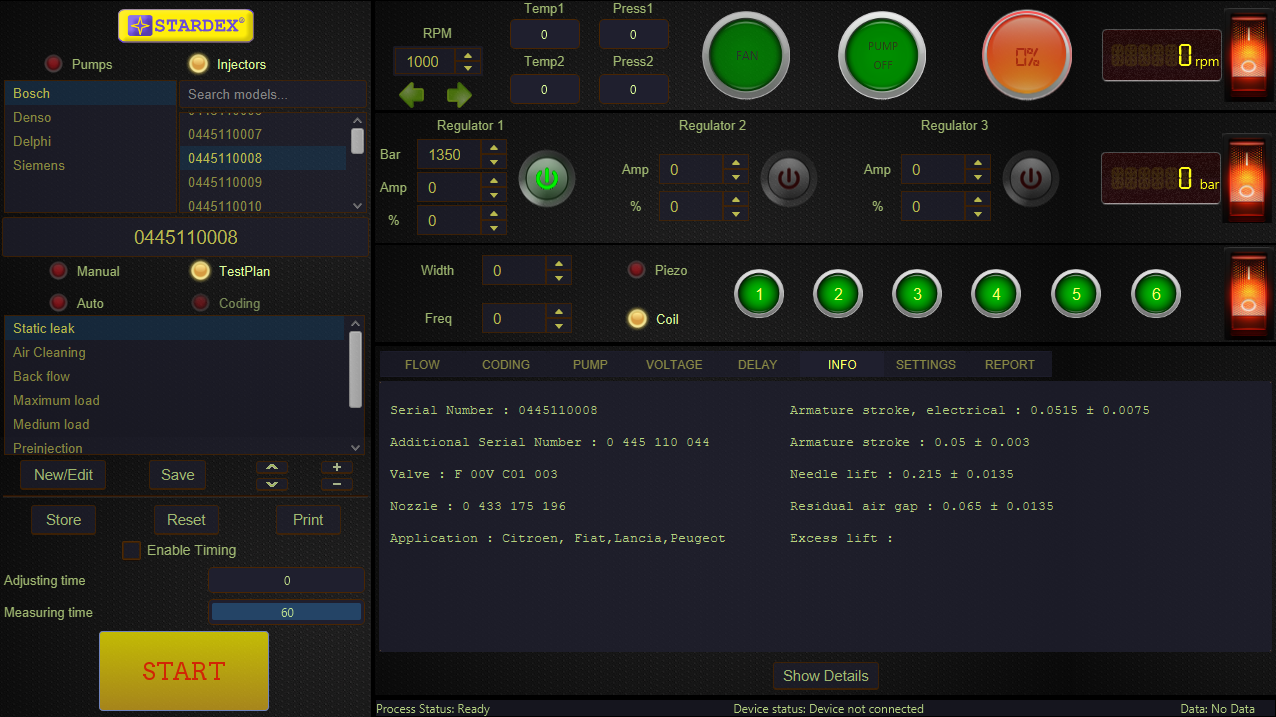This screenshot has height=717, width=1276.
Task: Increase Regulator 3 percent value
Action: [x=977, y=201]
